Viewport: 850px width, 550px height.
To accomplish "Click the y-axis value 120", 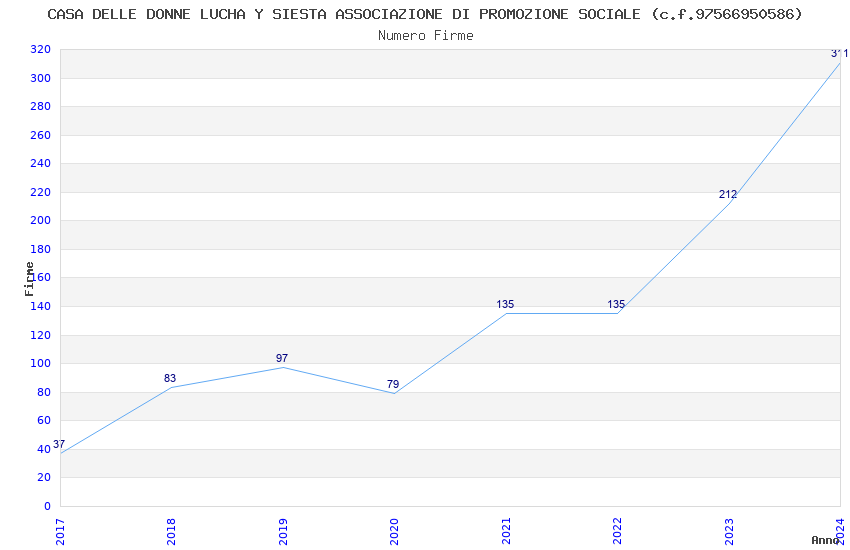I will (40, 335).
